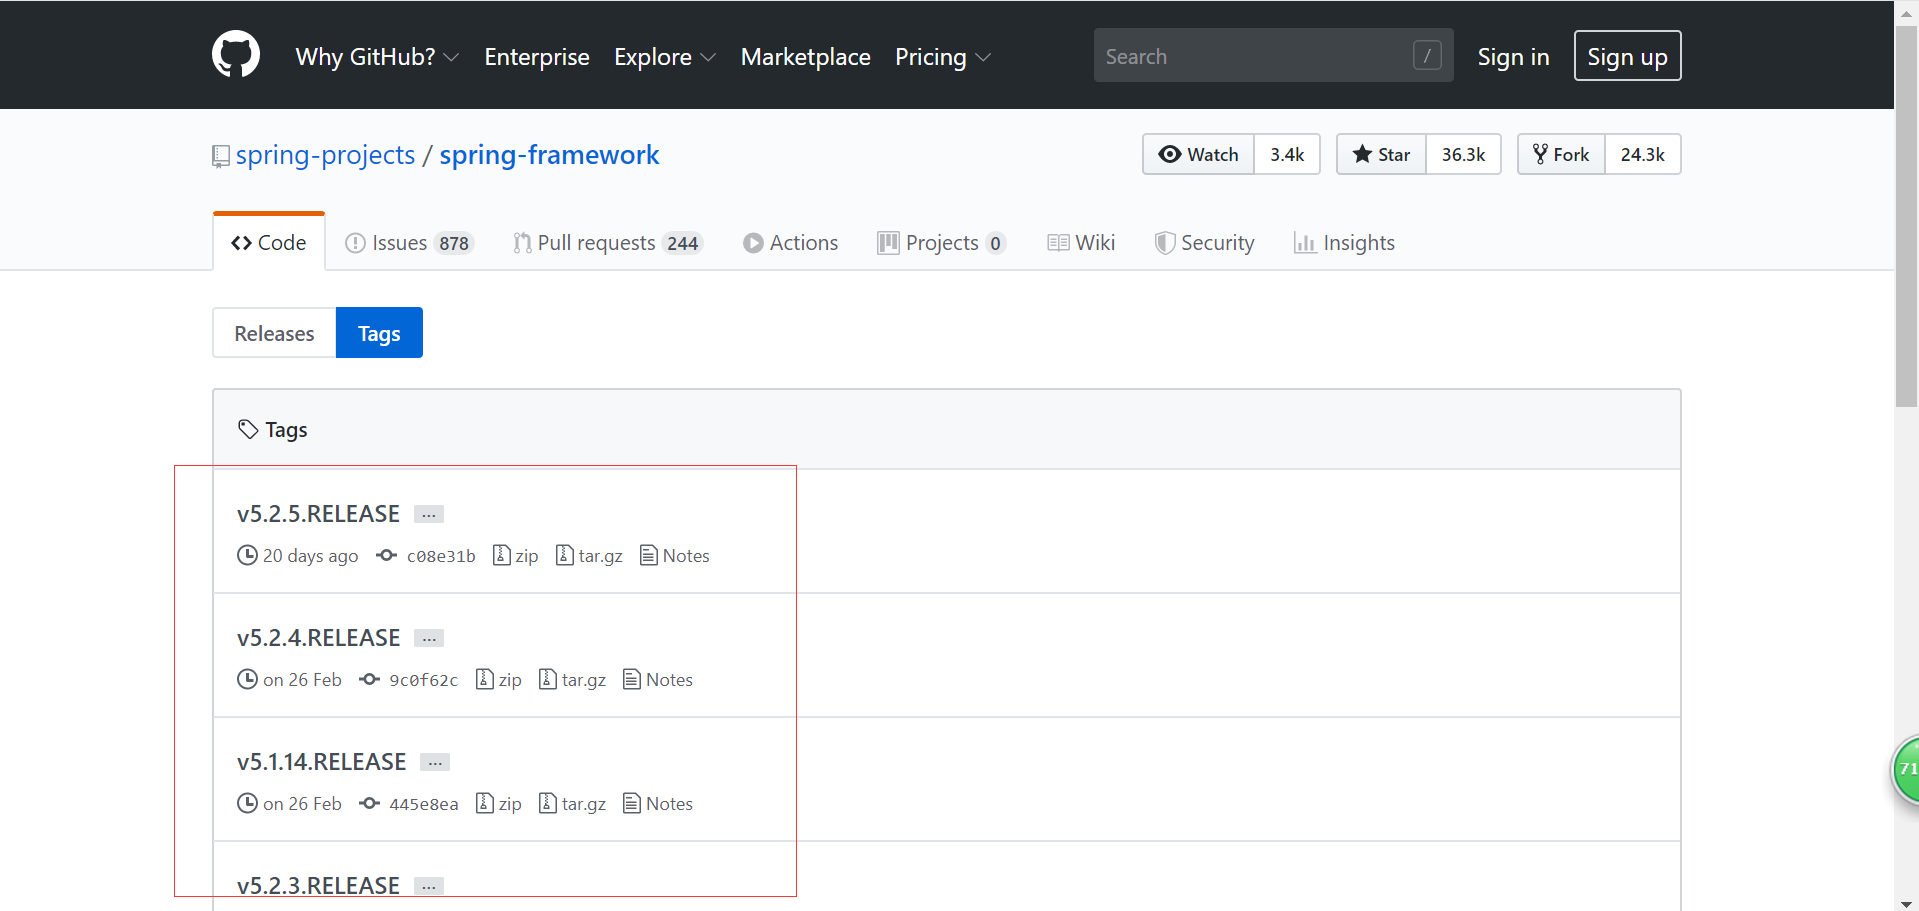Fork the repository

[1561, 154]
